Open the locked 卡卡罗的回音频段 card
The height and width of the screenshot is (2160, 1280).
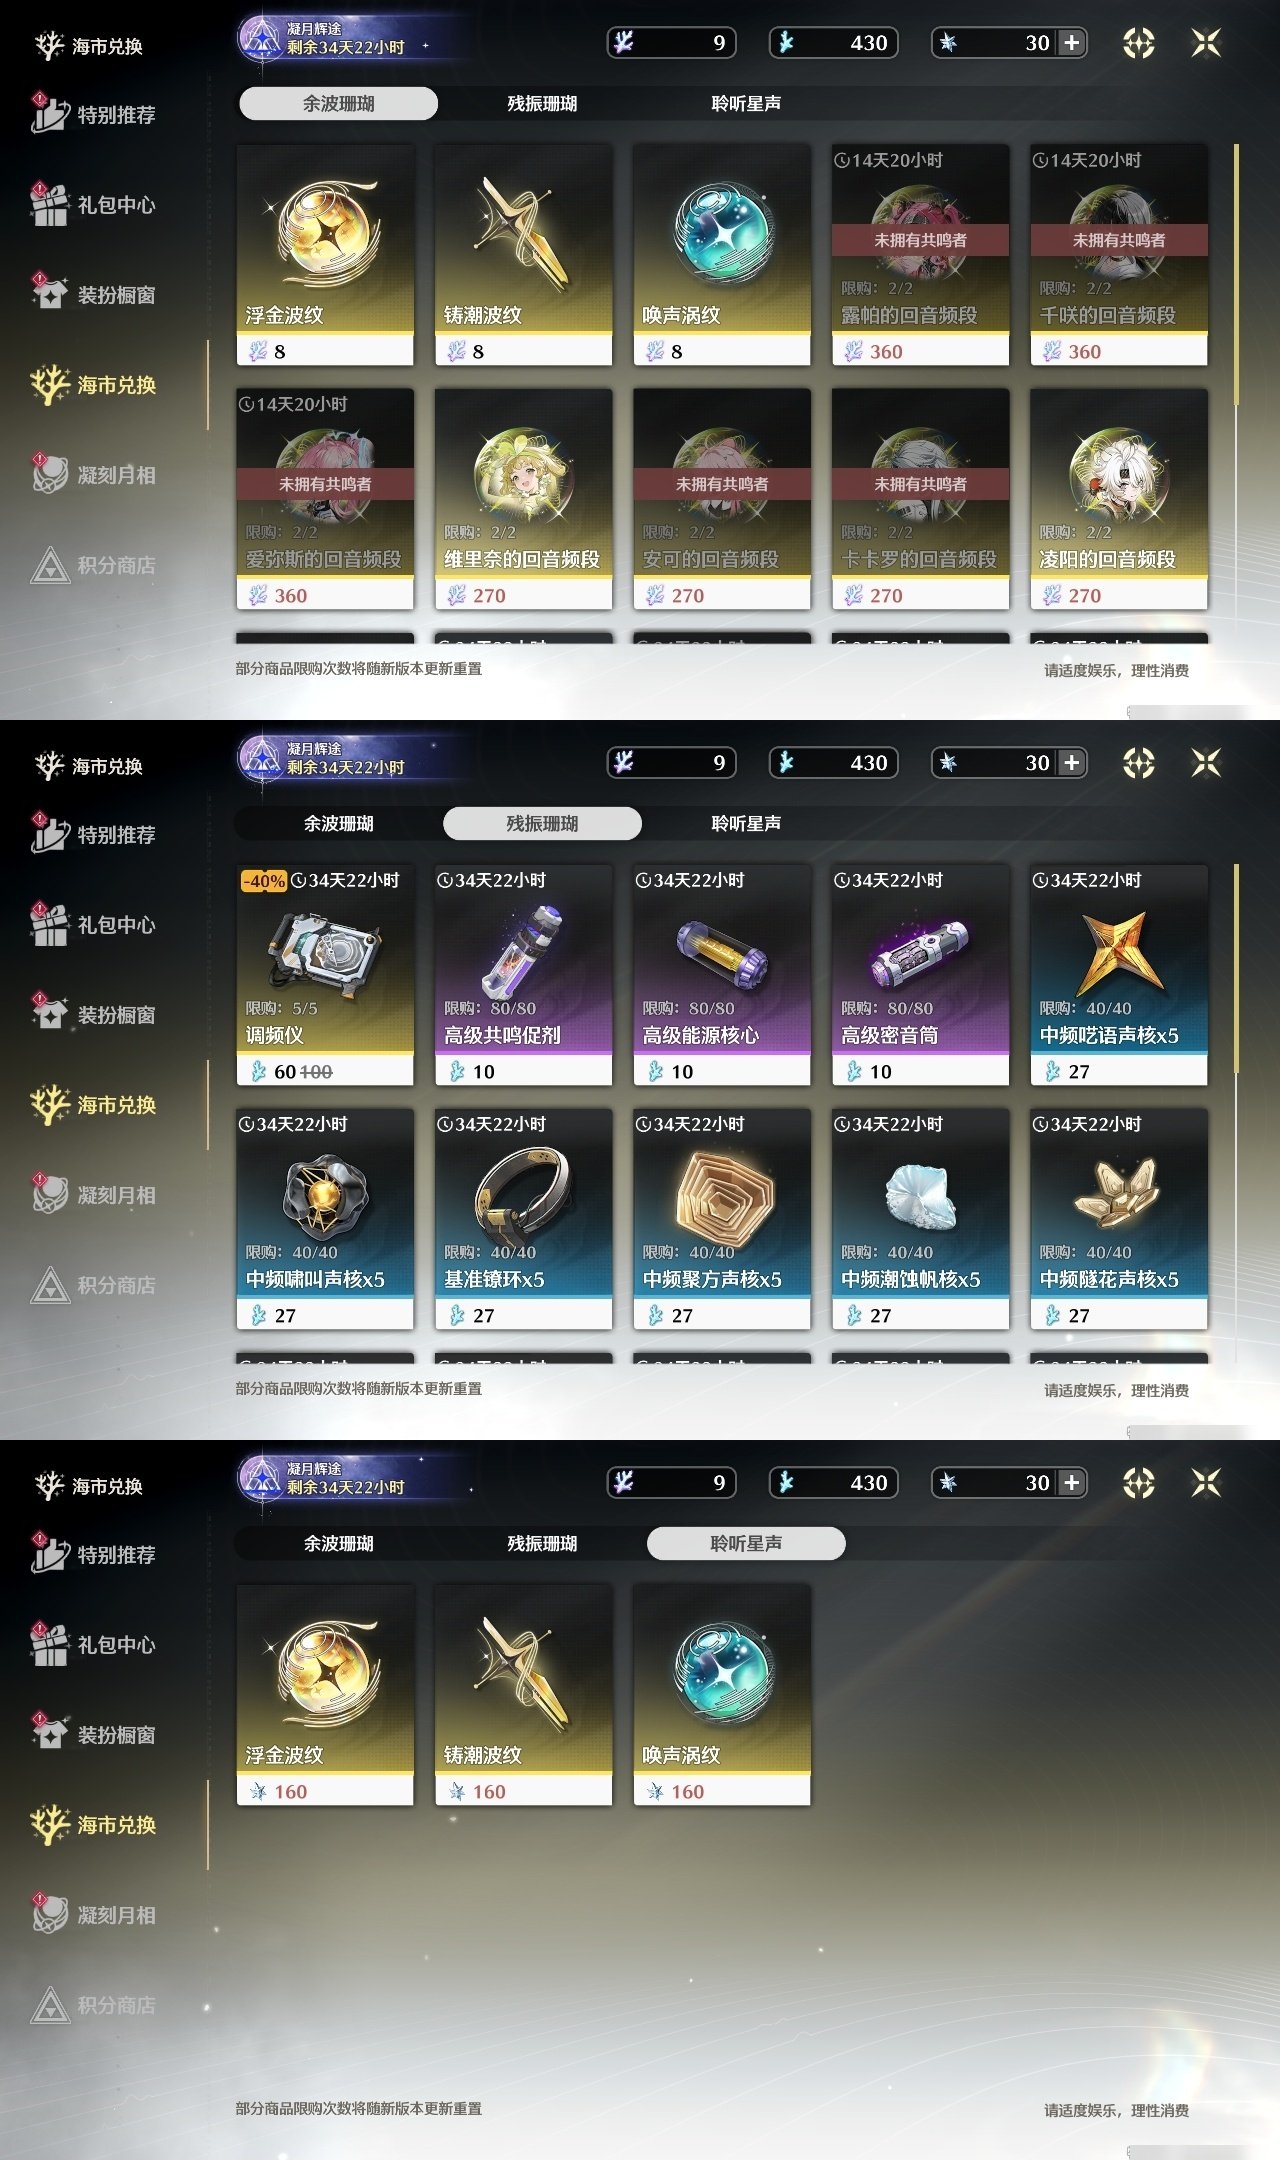(x=920, y=499)
